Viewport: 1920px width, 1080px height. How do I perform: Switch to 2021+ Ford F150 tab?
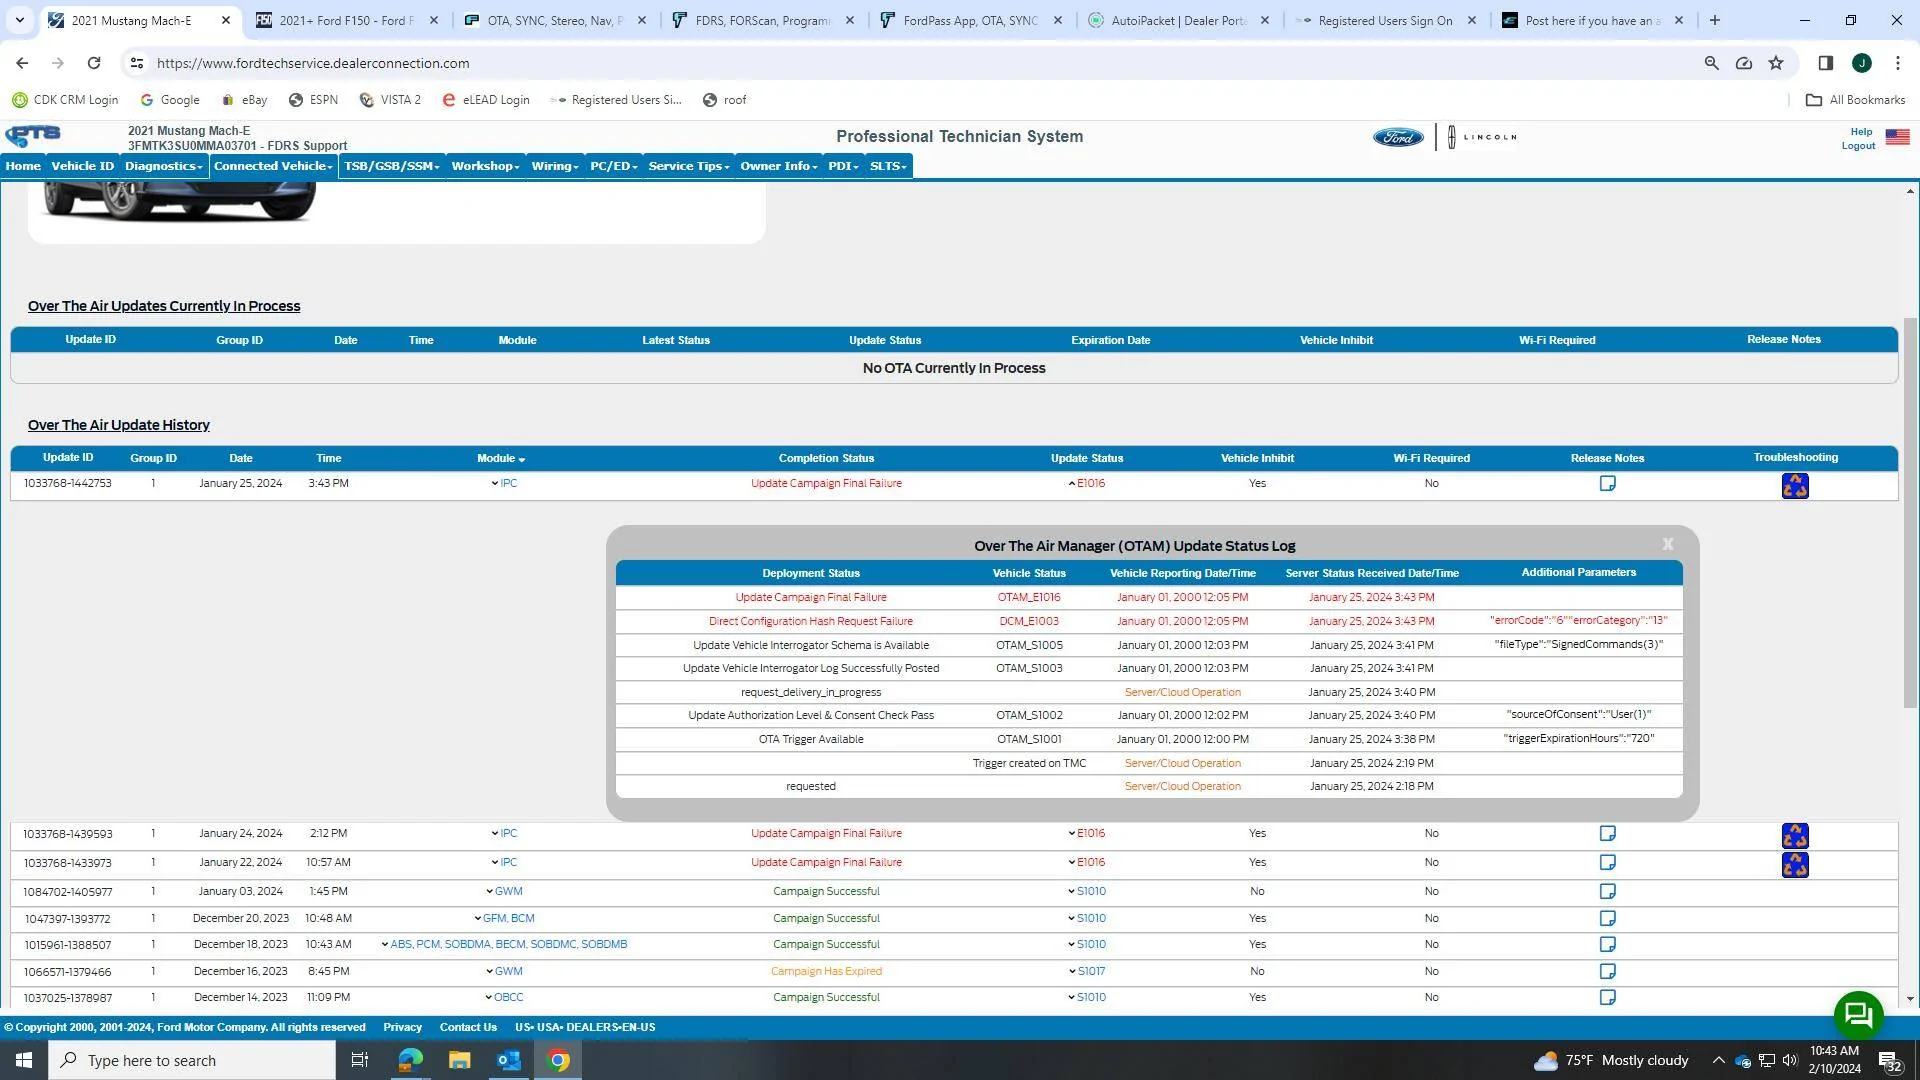tap(345, 20)
